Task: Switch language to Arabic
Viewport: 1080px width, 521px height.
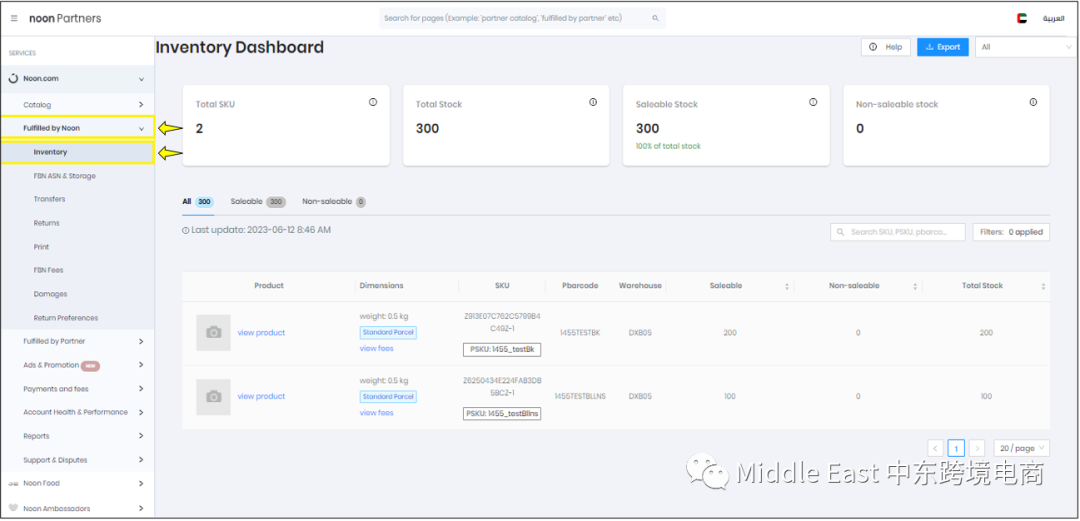Action: click(1053, 19)
